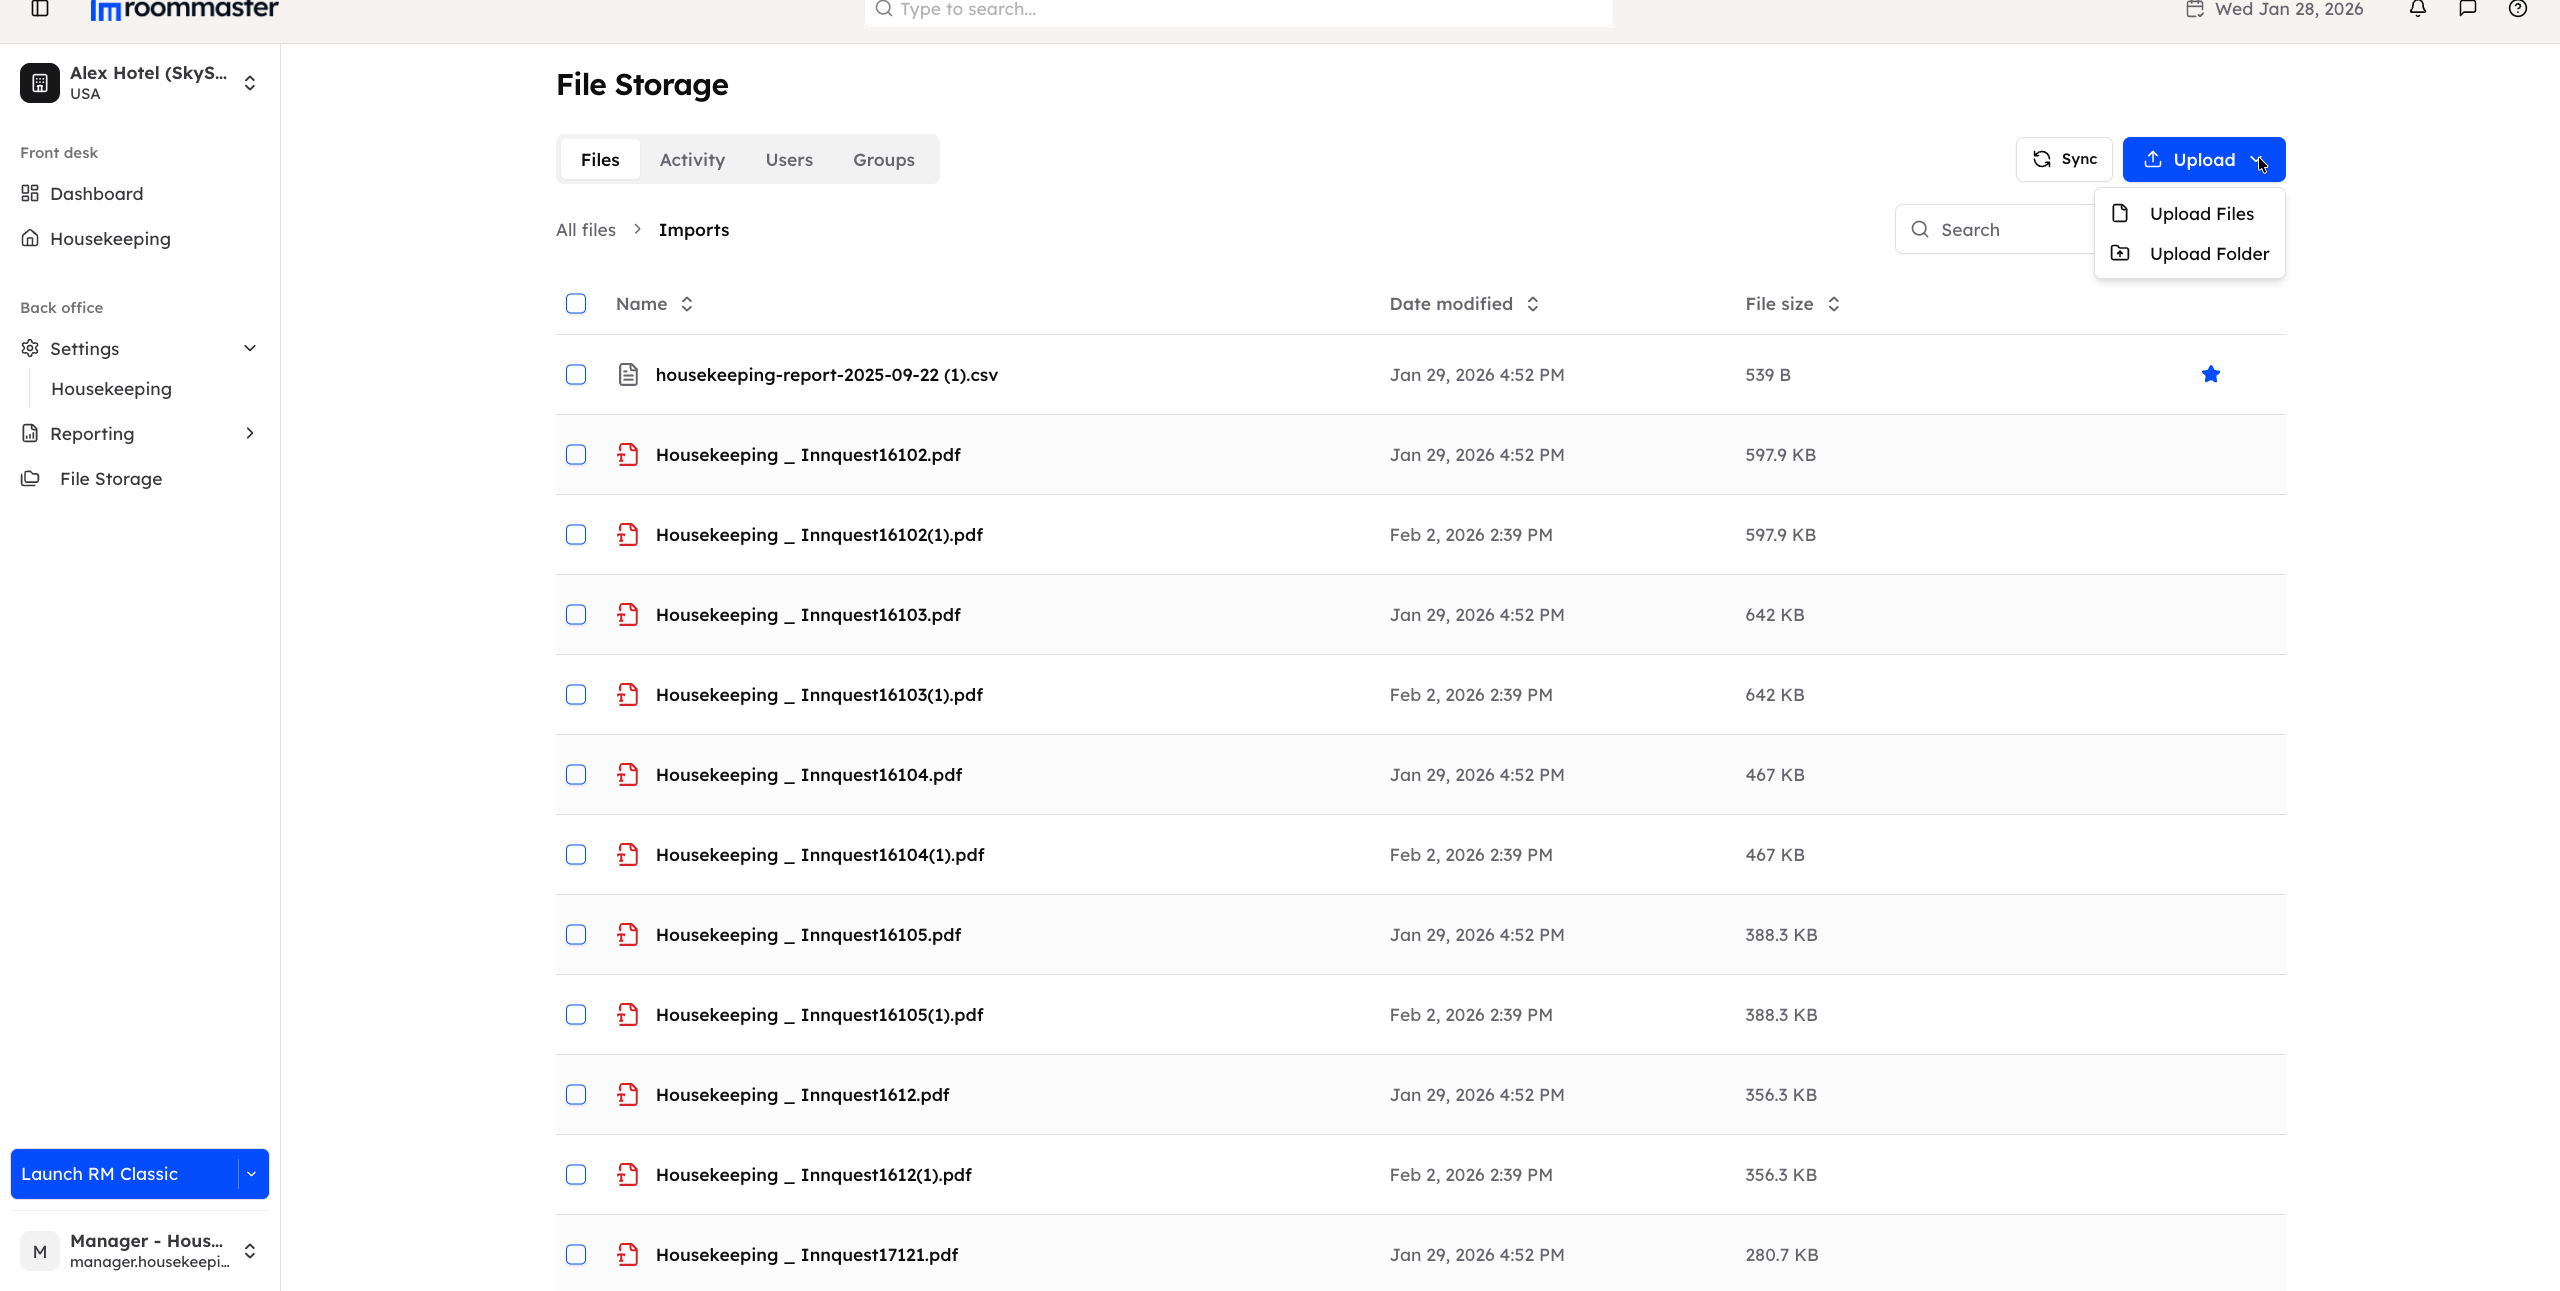
Task: Switch to the Activity tab
Action: click(x=692, y=159)
